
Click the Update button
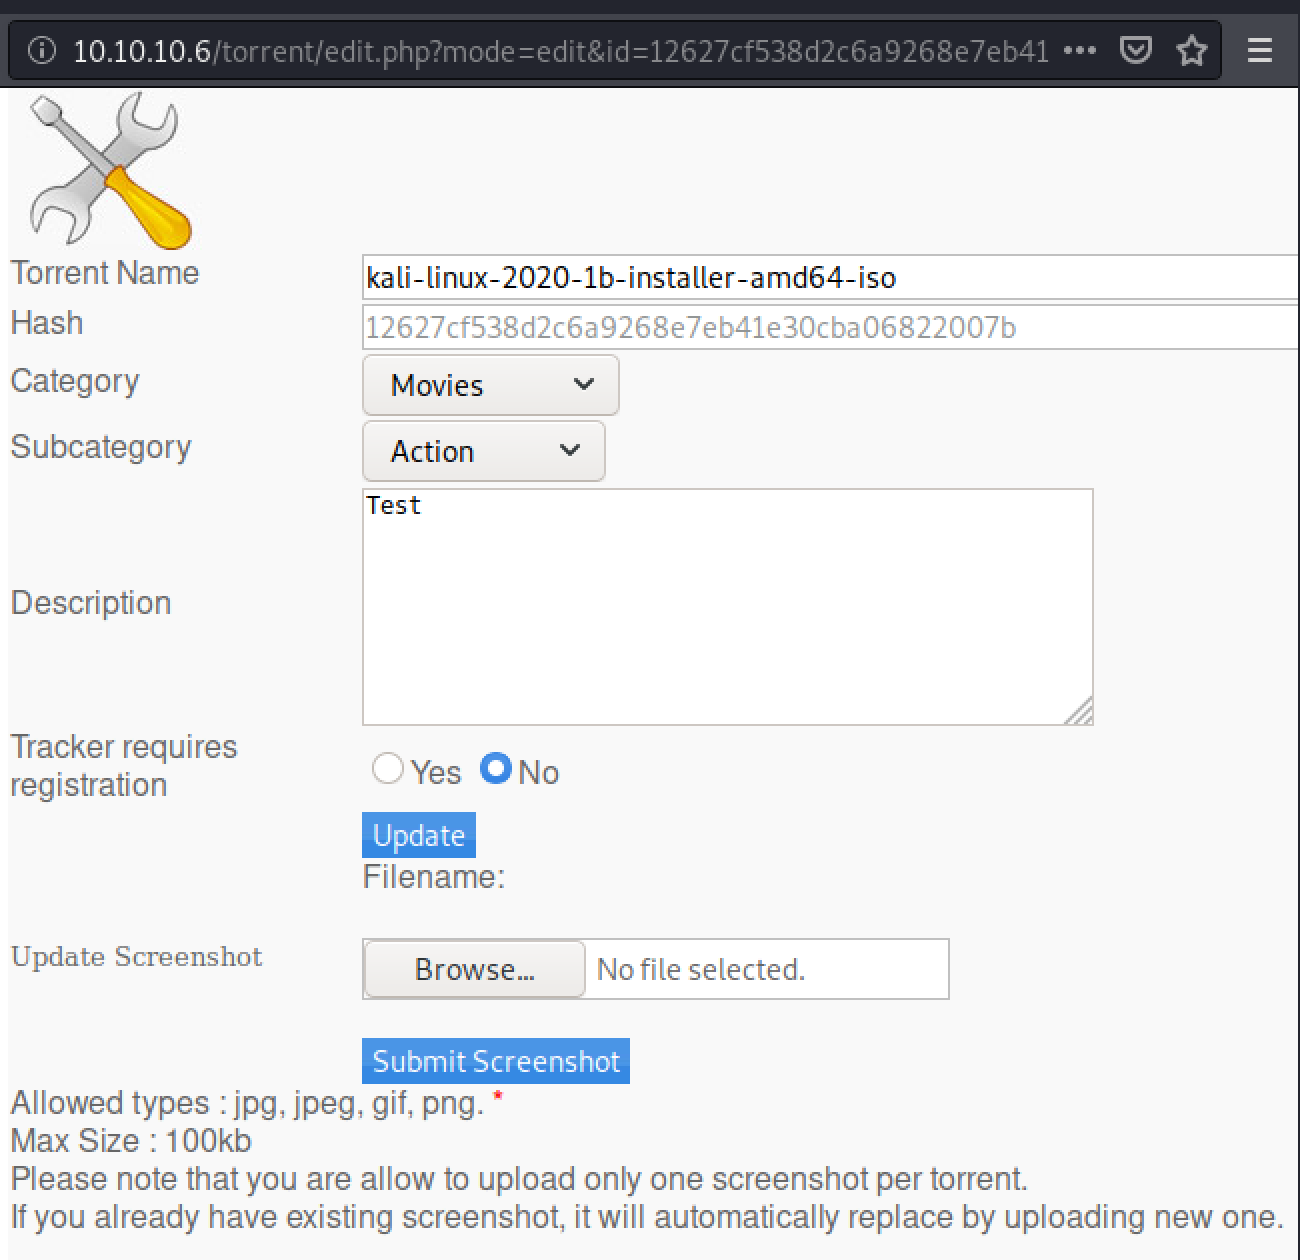tap(418, 835)
